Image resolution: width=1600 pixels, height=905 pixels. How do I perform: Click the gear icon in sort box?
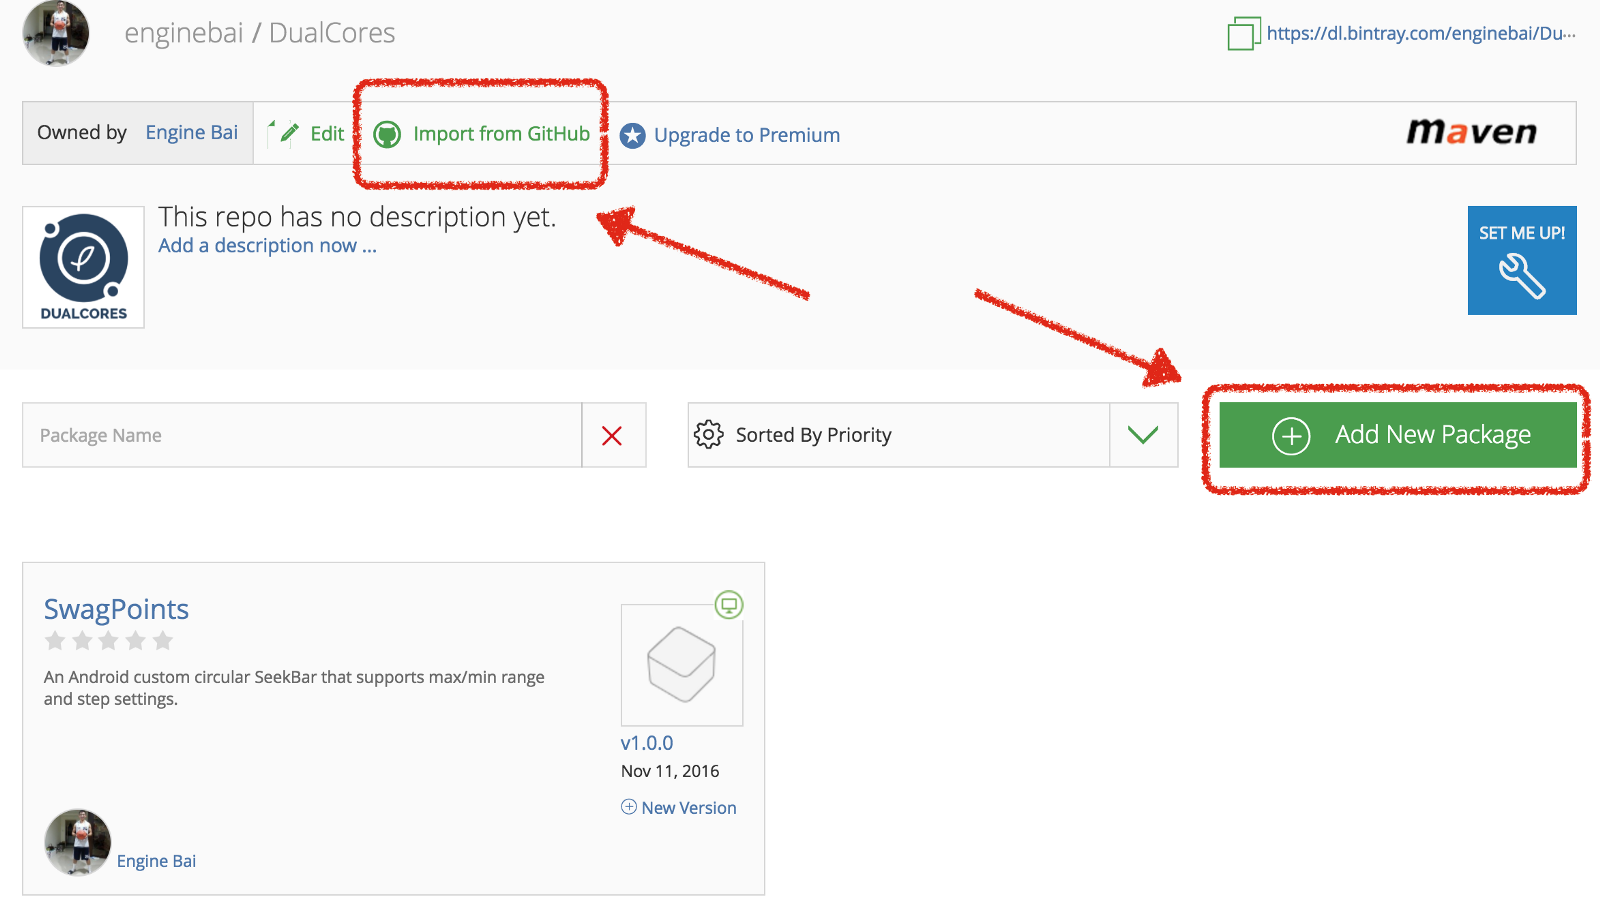pyautogui.click(x=709, y=434)
